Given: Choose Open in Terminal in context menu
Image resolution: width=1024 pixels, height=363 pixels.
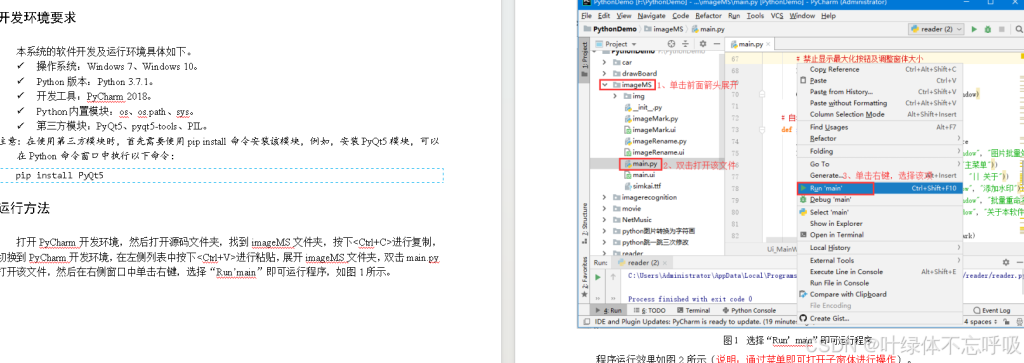Looking at the screenshot, I should point(881,234).
